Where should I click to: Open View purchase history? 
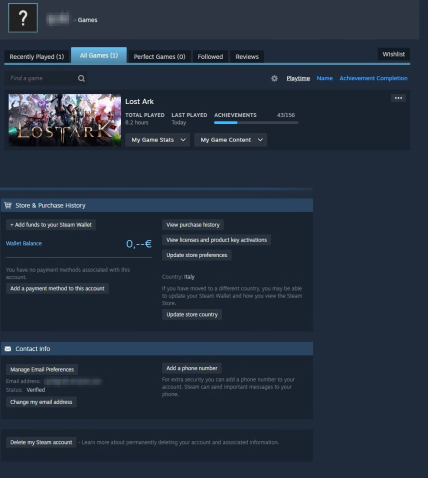point(193,225)
